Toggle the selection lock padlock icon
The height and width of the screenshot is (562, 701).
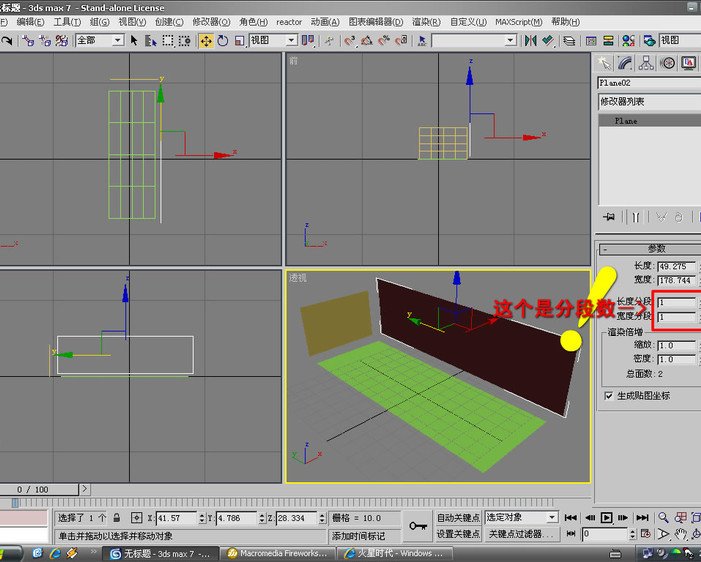click(x=117, y=518)
